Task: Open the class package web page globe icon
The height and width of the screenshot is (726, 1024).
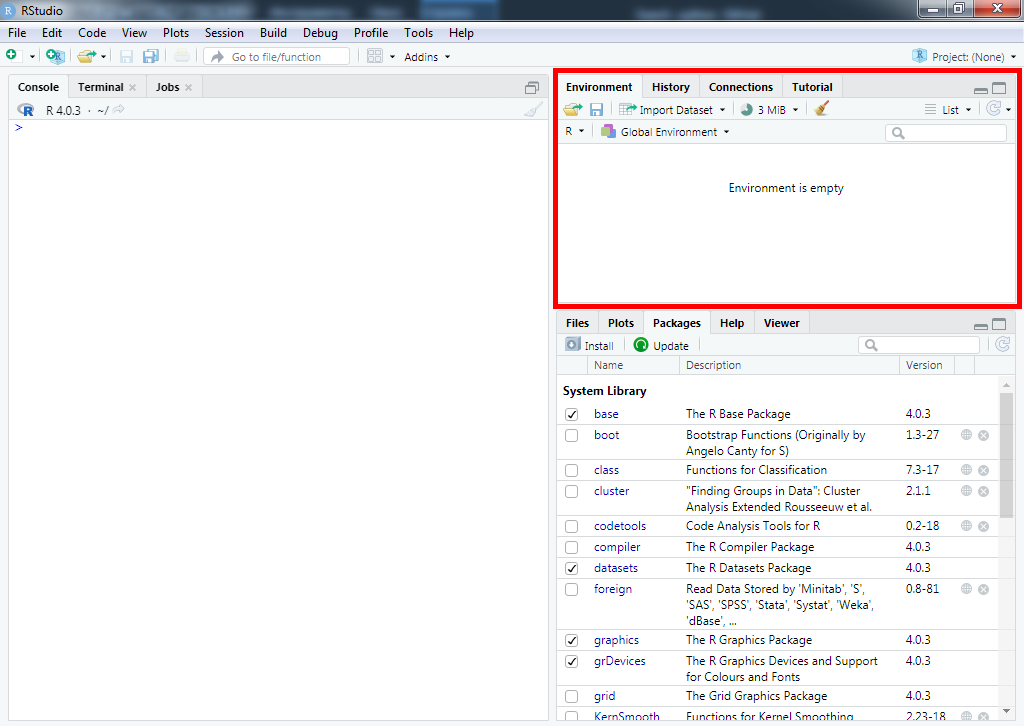Action: coord(966,470)
